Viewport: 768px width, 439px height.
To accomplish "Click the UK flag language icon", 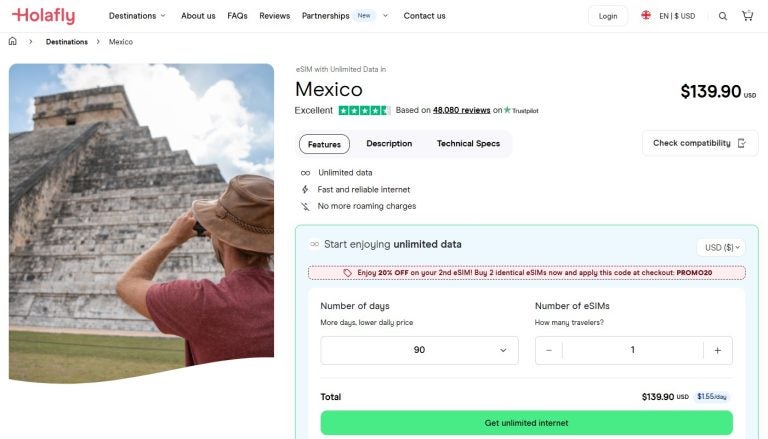I will [x=646, y=16].
